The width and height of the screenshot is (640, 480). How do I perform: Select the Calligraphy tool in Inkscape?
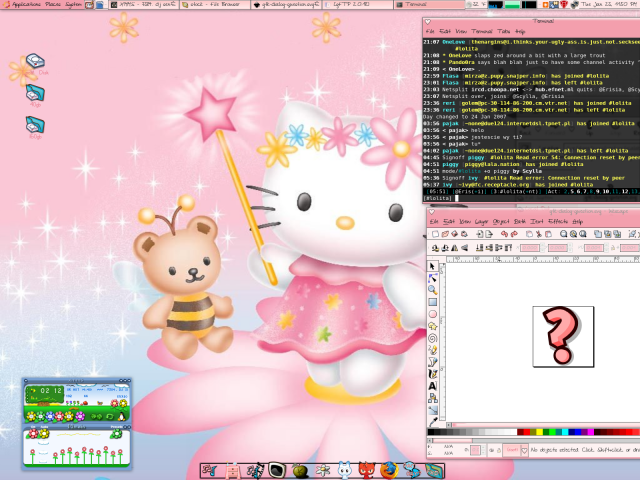(432, 373)
